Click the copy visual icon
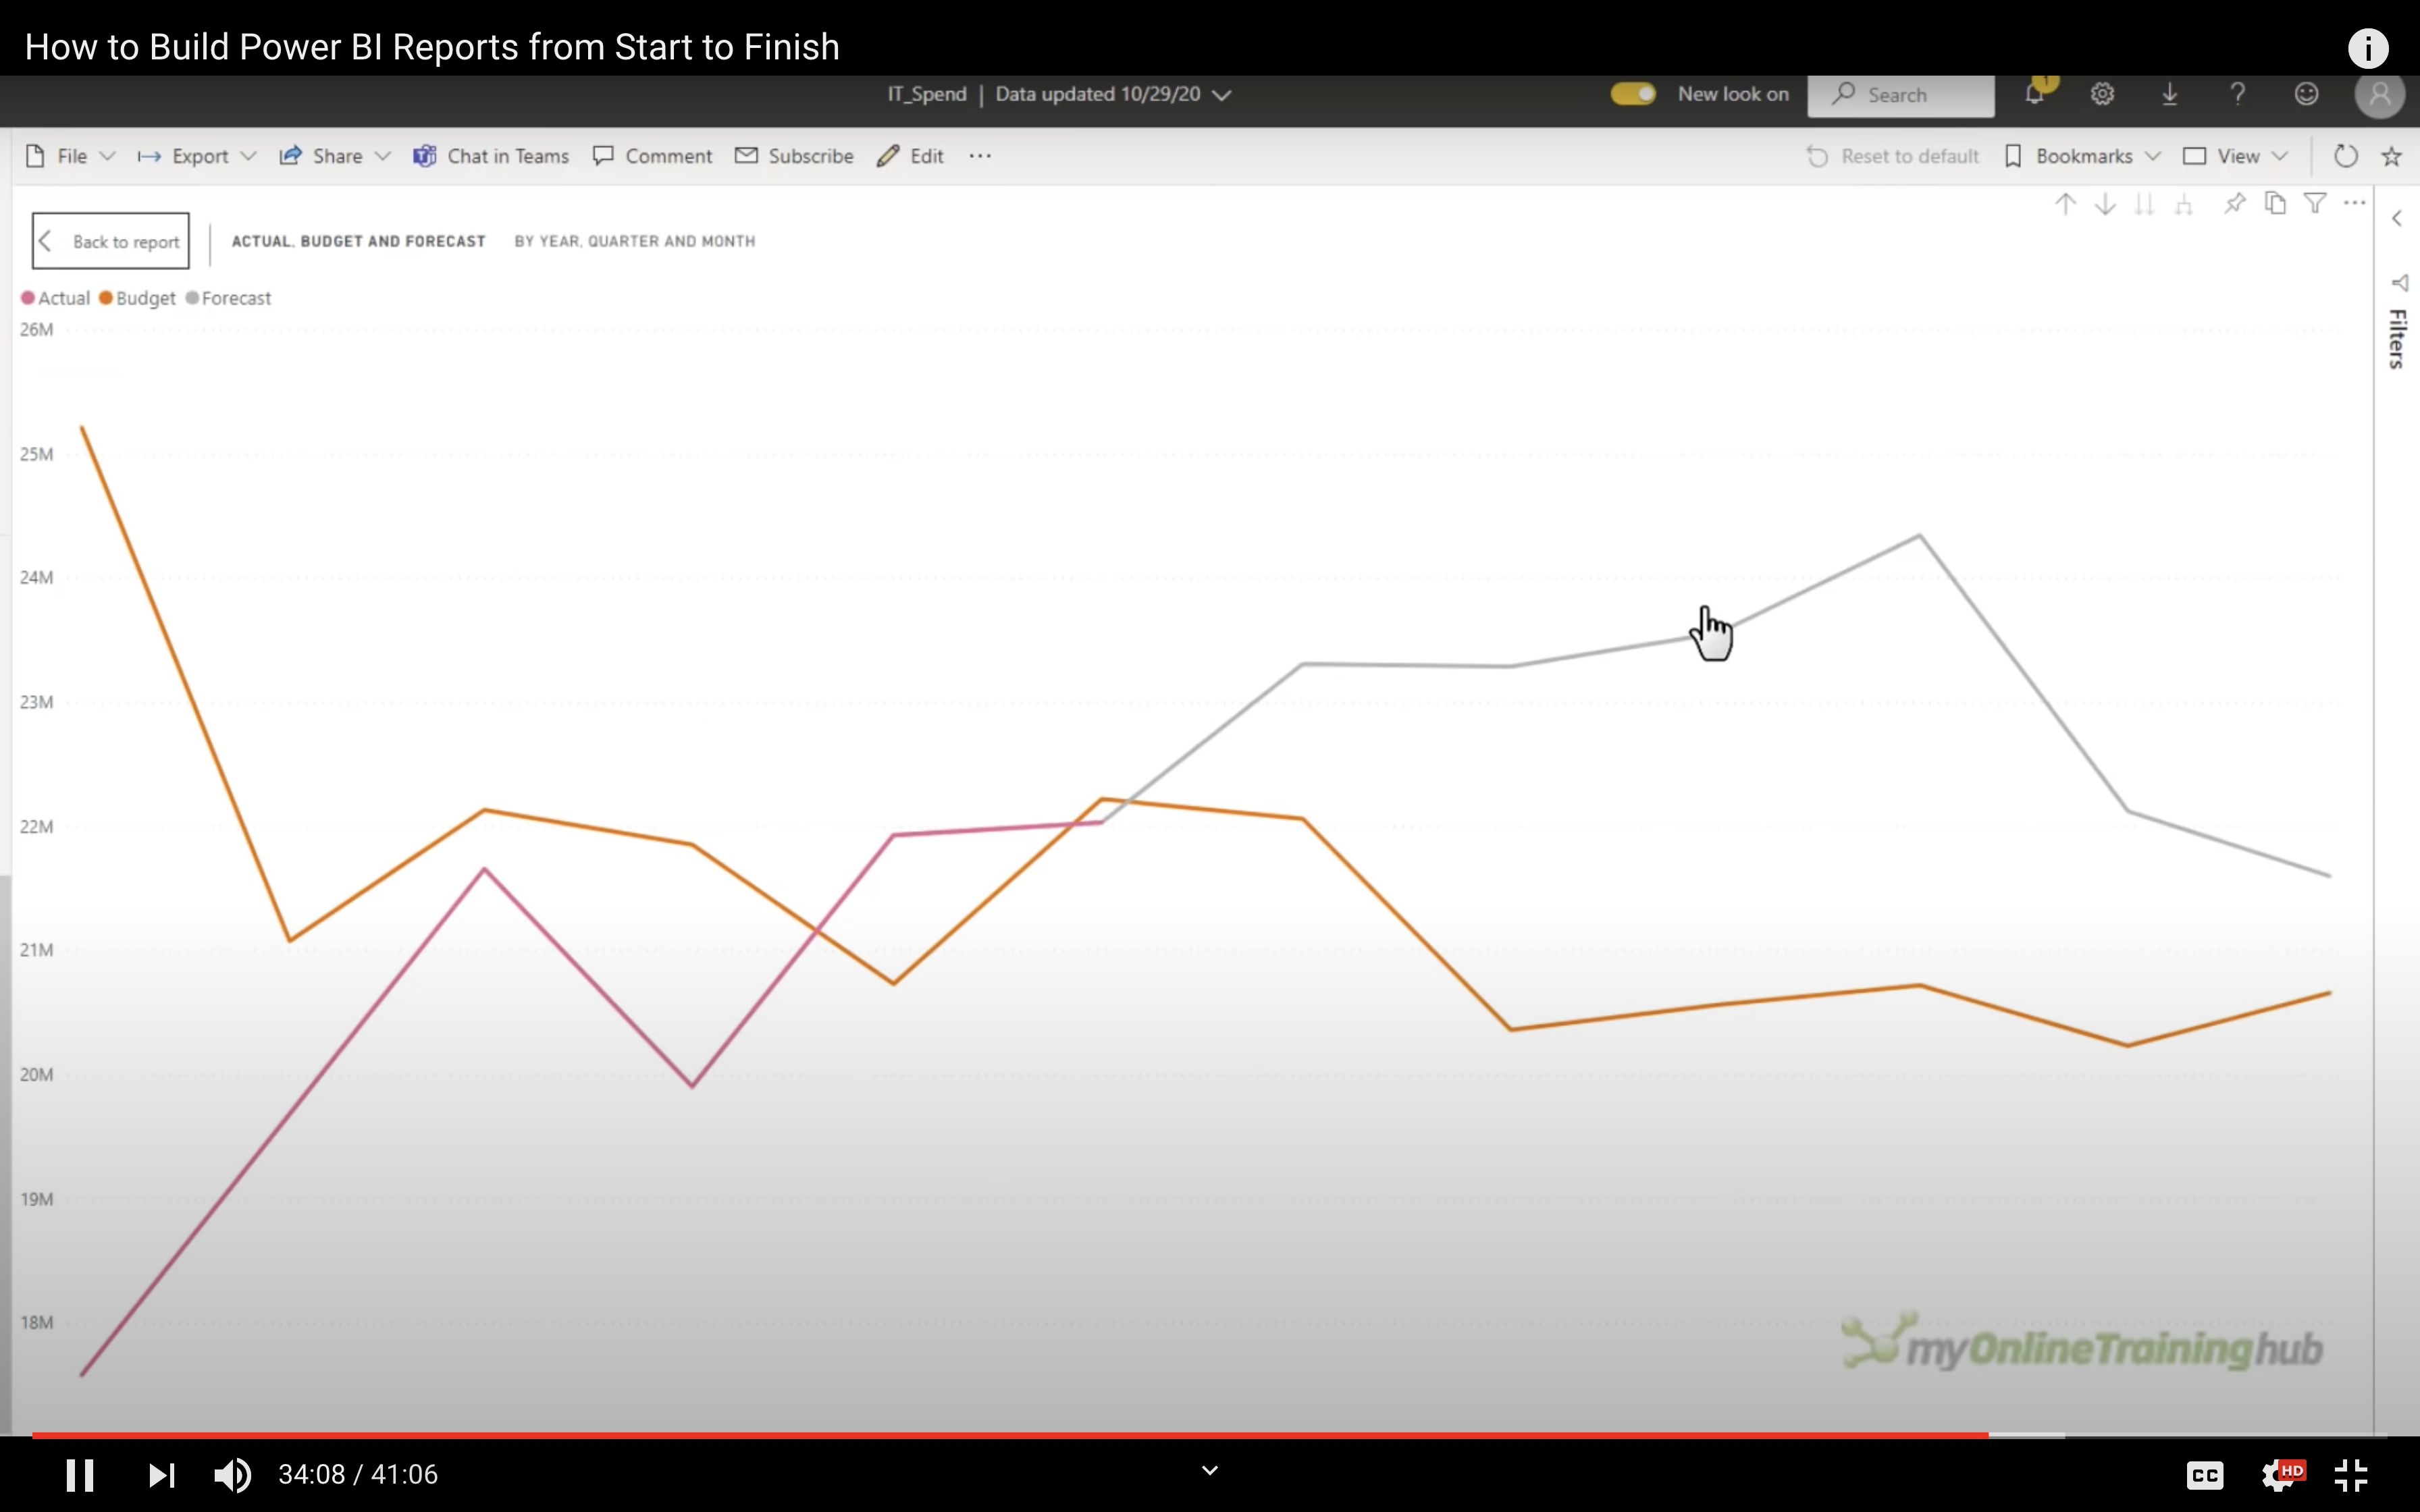2420x1512 pixels. coord(2275,204)
